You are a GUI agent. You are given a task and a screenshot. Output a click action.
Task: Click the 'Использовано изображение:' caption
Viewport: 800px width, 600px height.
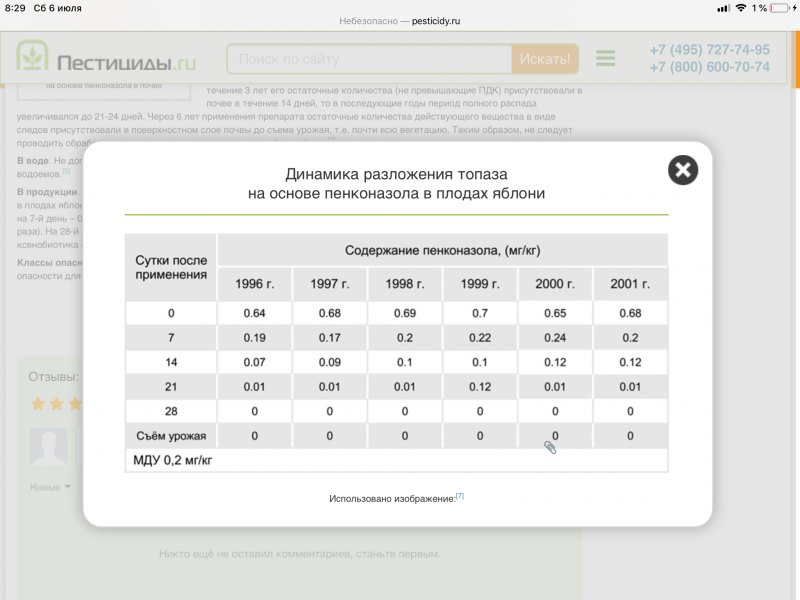392,498
